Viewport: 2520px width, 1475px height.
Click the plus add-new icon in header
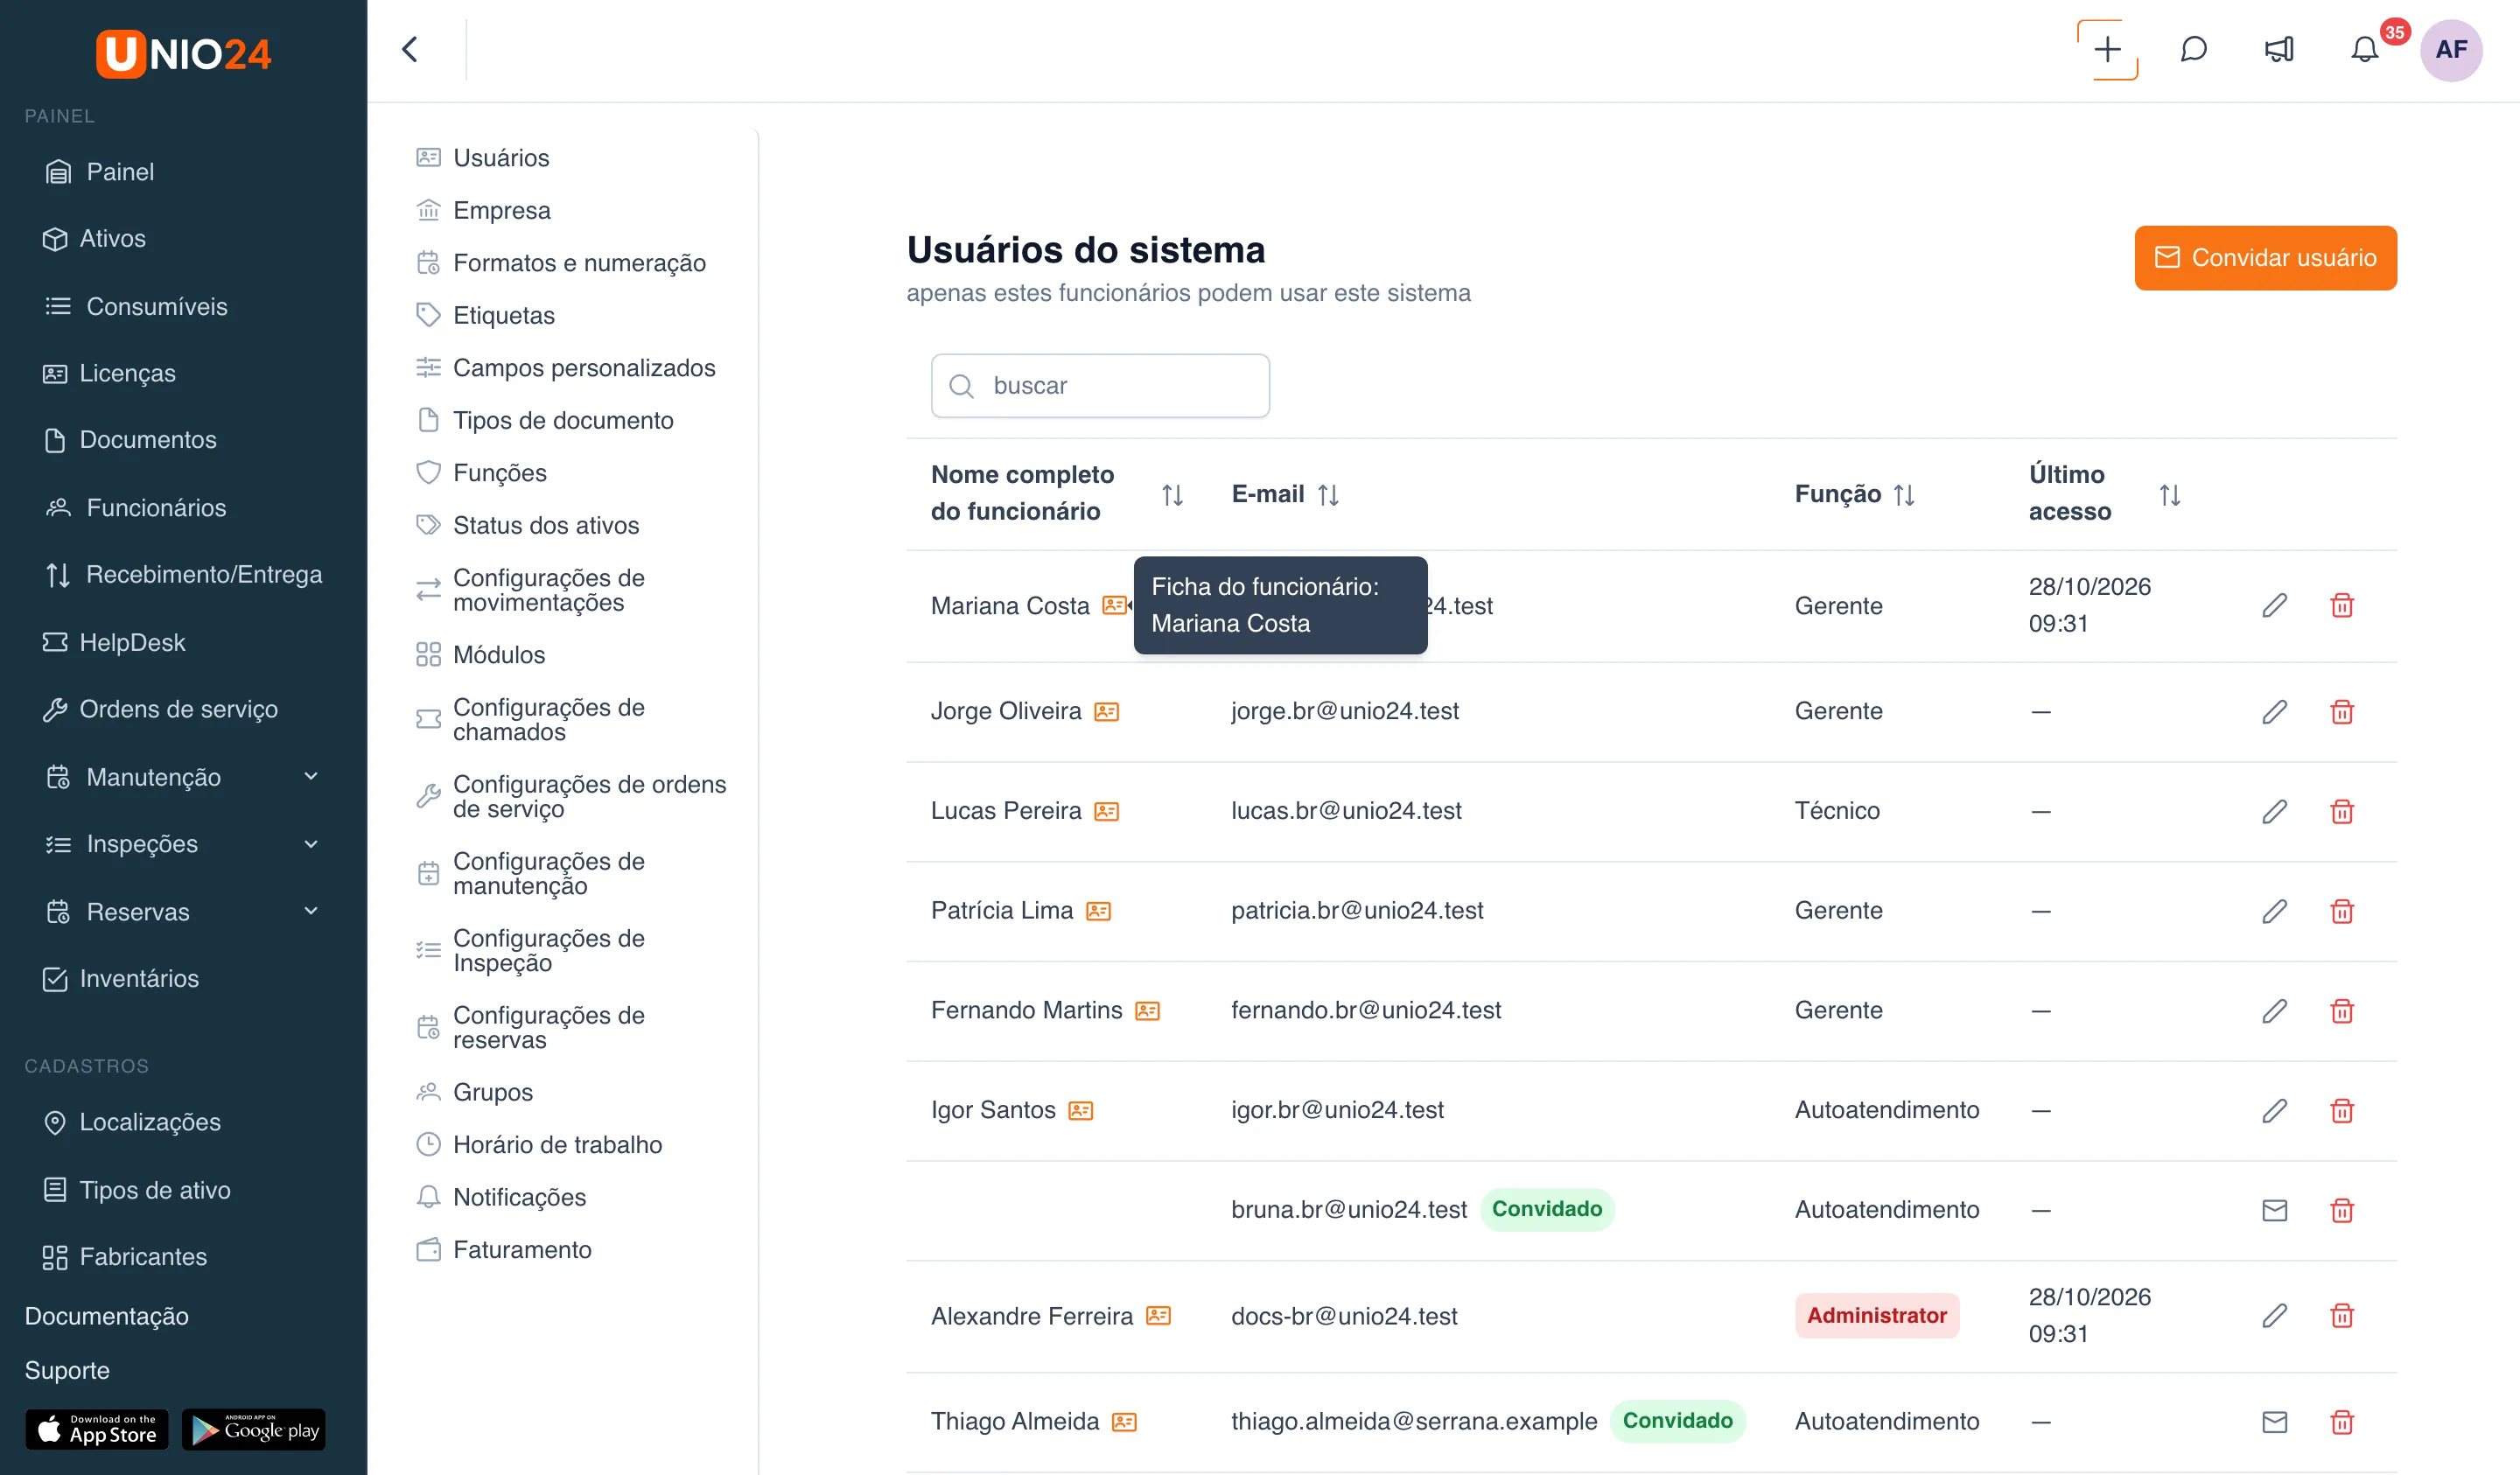tap(2107, 49)
